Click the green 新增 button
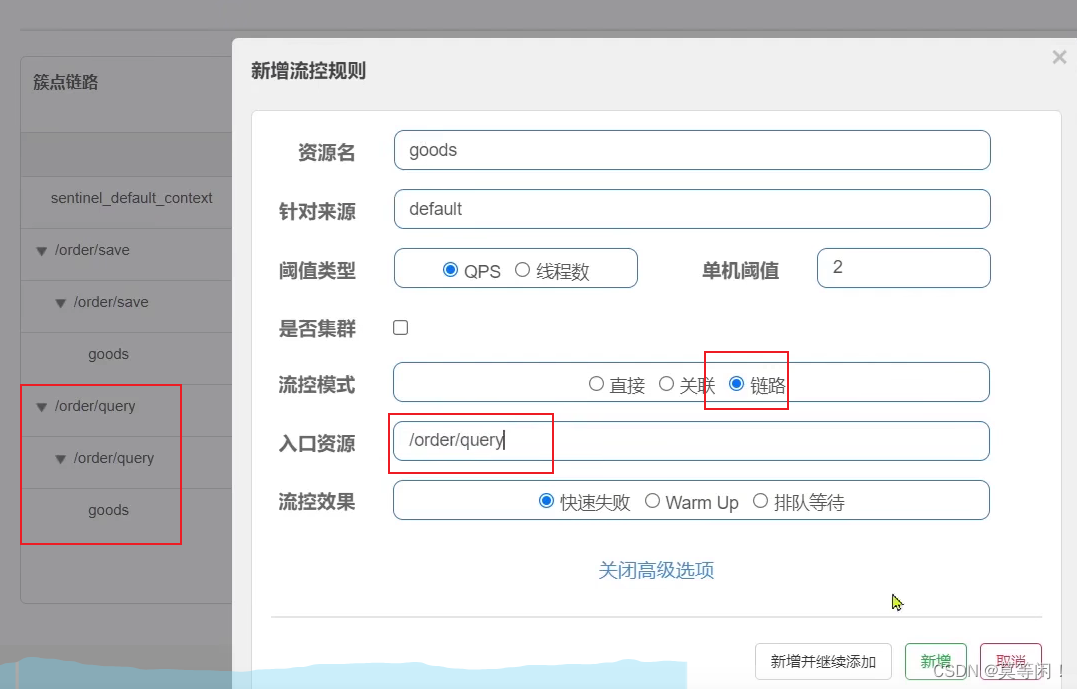Viewport: 1077px width, 689px height. 936,661
